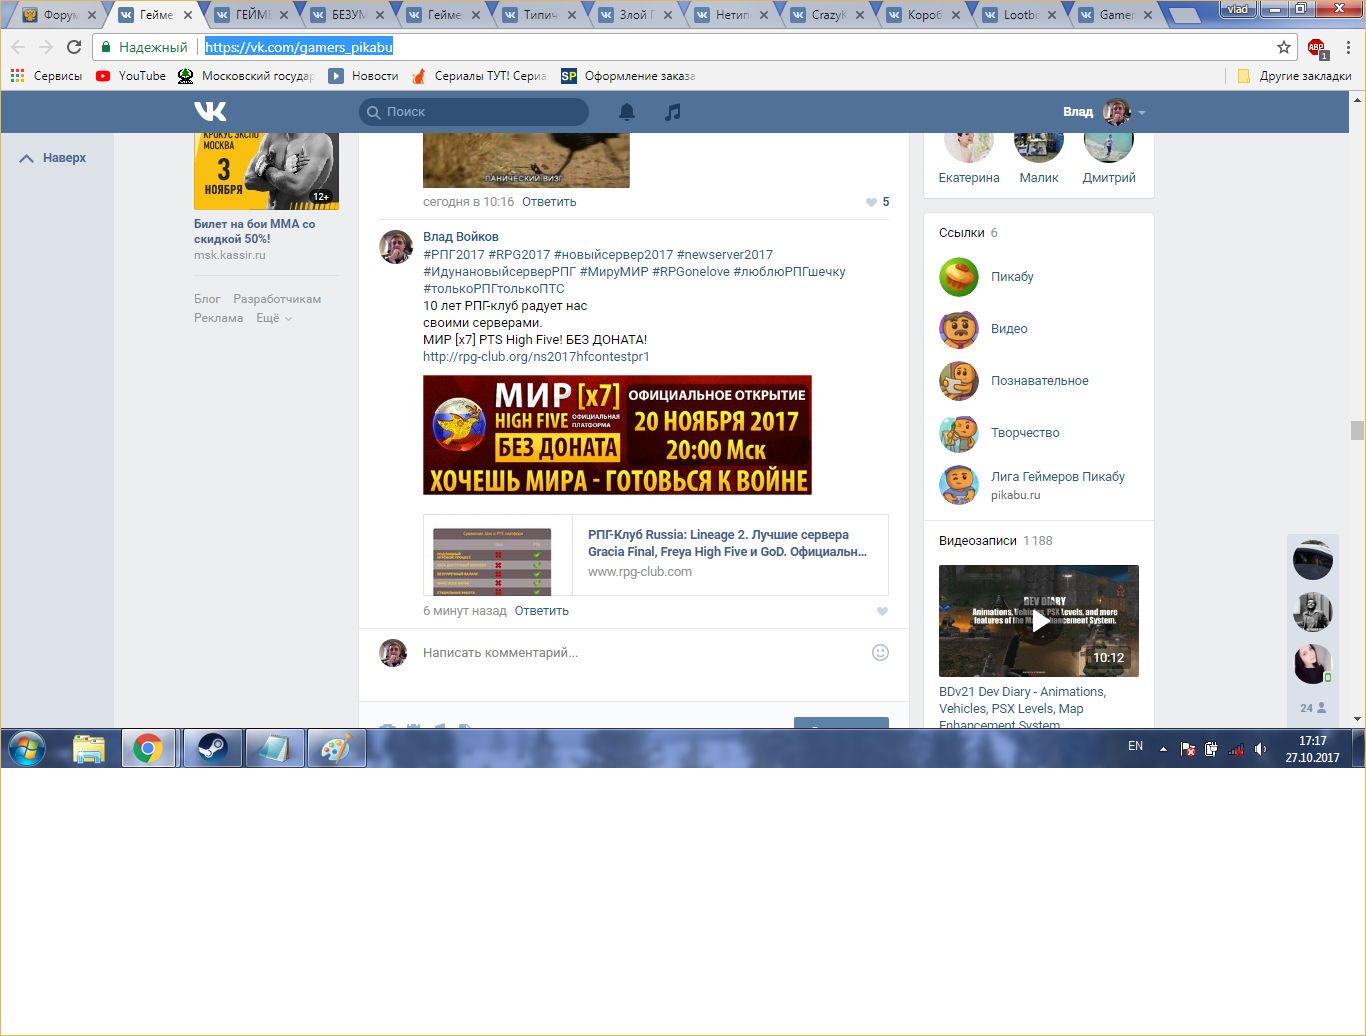The width and height of the screenshot is (1366, 1036).
Task: Open the Новости bookmark
Action: click(364, 76)
